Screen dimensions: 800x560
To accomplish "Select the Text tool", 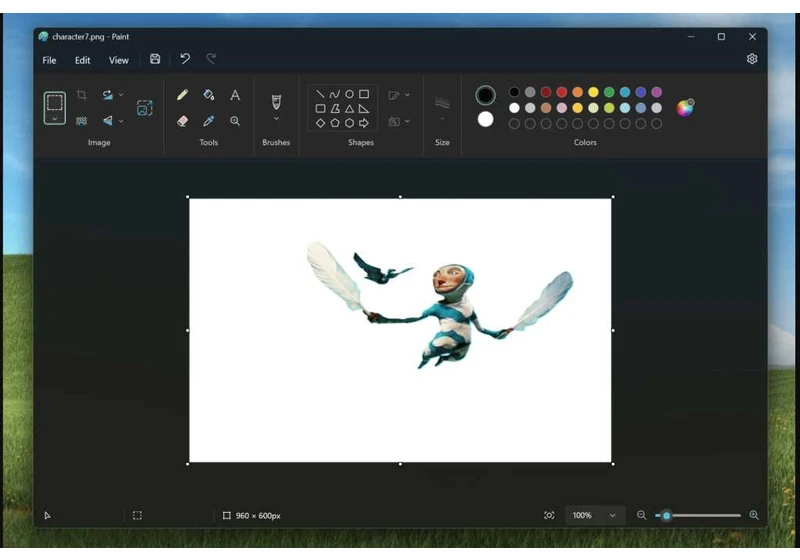I will (235, 94).
